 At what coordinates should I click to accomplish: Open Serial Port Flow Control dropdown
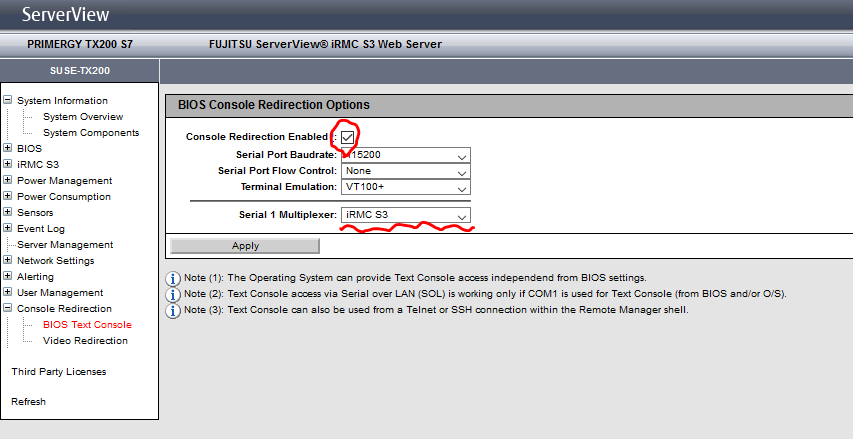[x=406, y=171]
